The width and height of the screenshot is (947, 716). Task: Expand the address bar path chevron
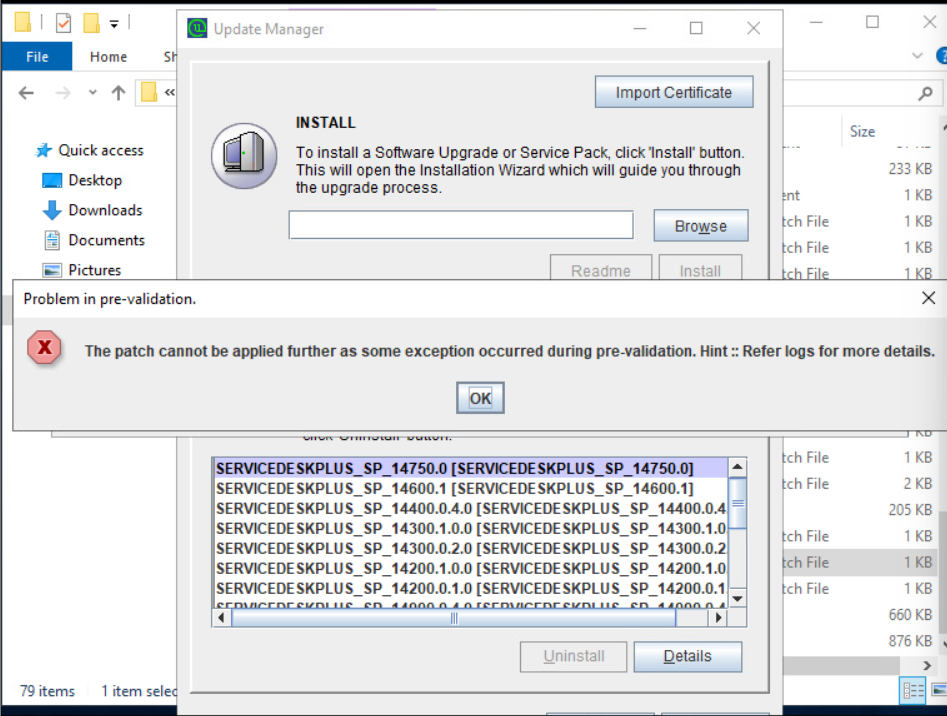pos(170,92)
